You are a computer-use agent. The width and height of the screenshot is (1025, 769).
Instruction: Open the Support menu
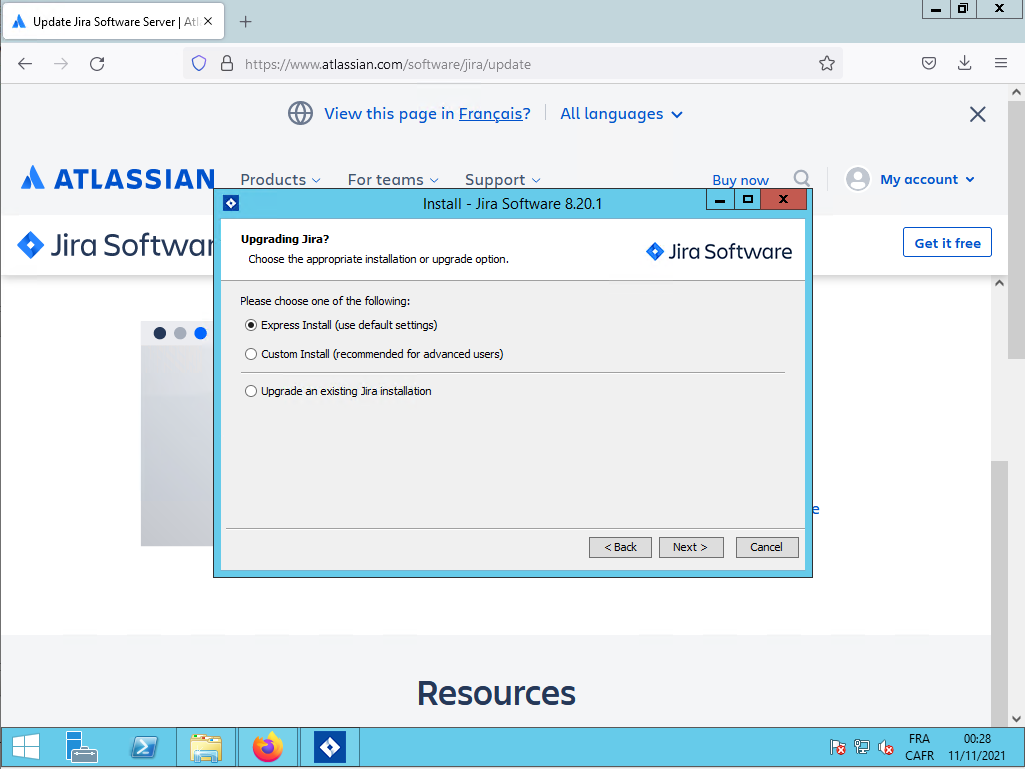coord(502,180)
